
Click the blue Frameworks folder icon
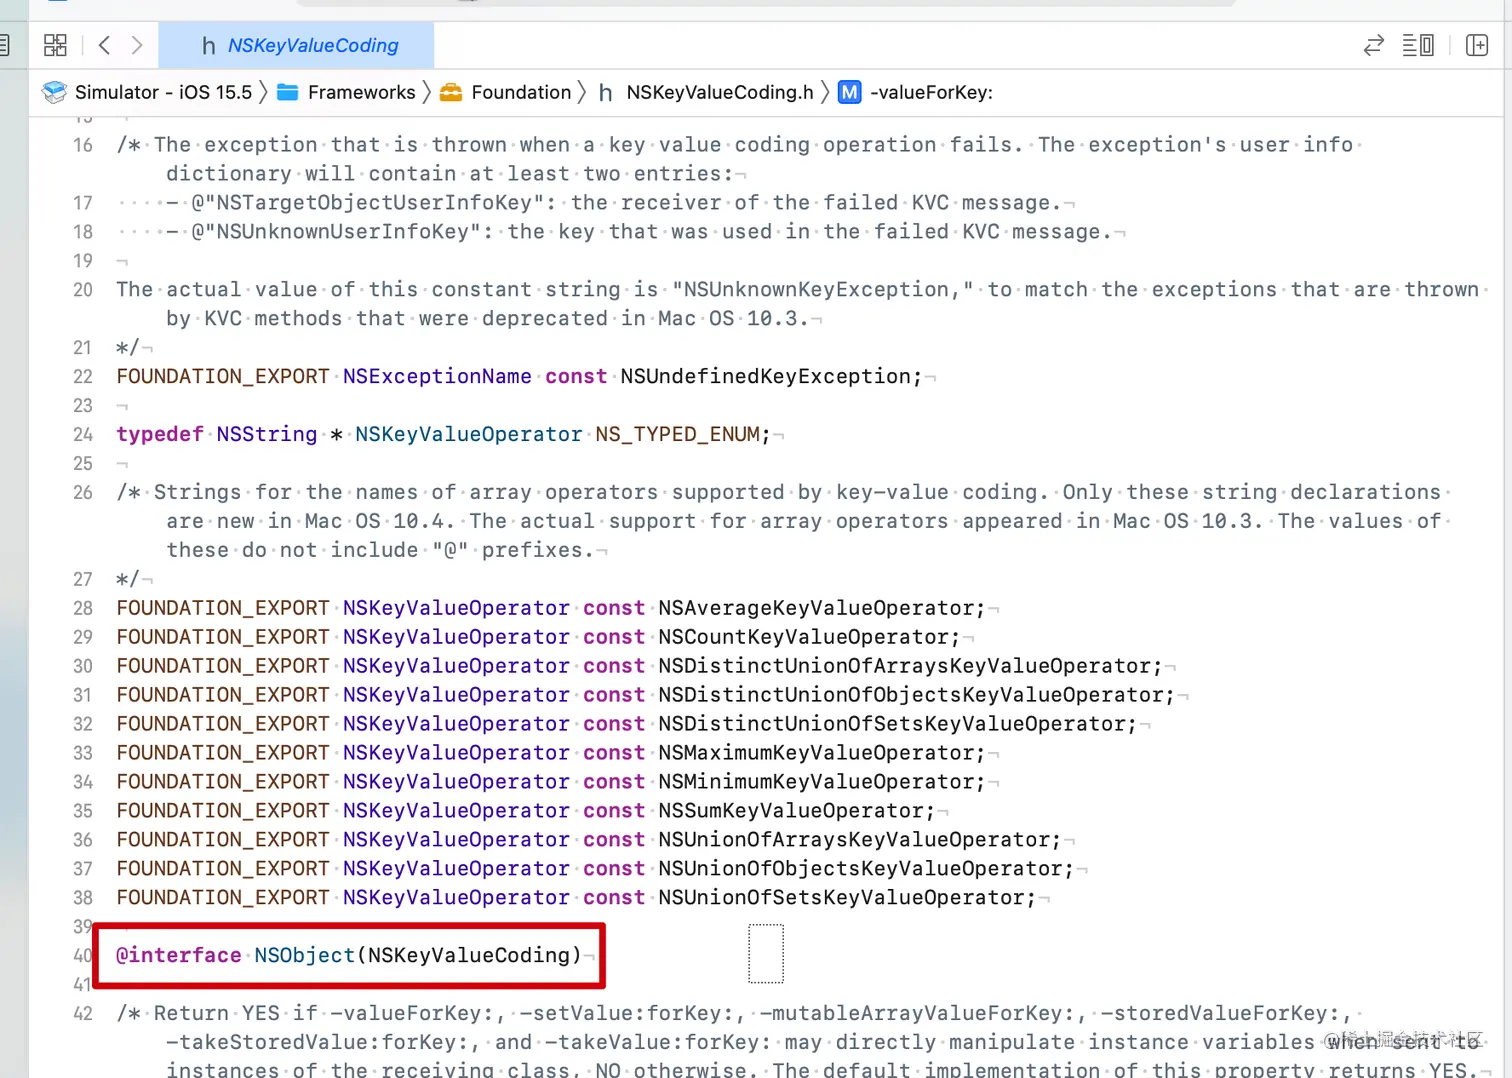coord(288,92)
